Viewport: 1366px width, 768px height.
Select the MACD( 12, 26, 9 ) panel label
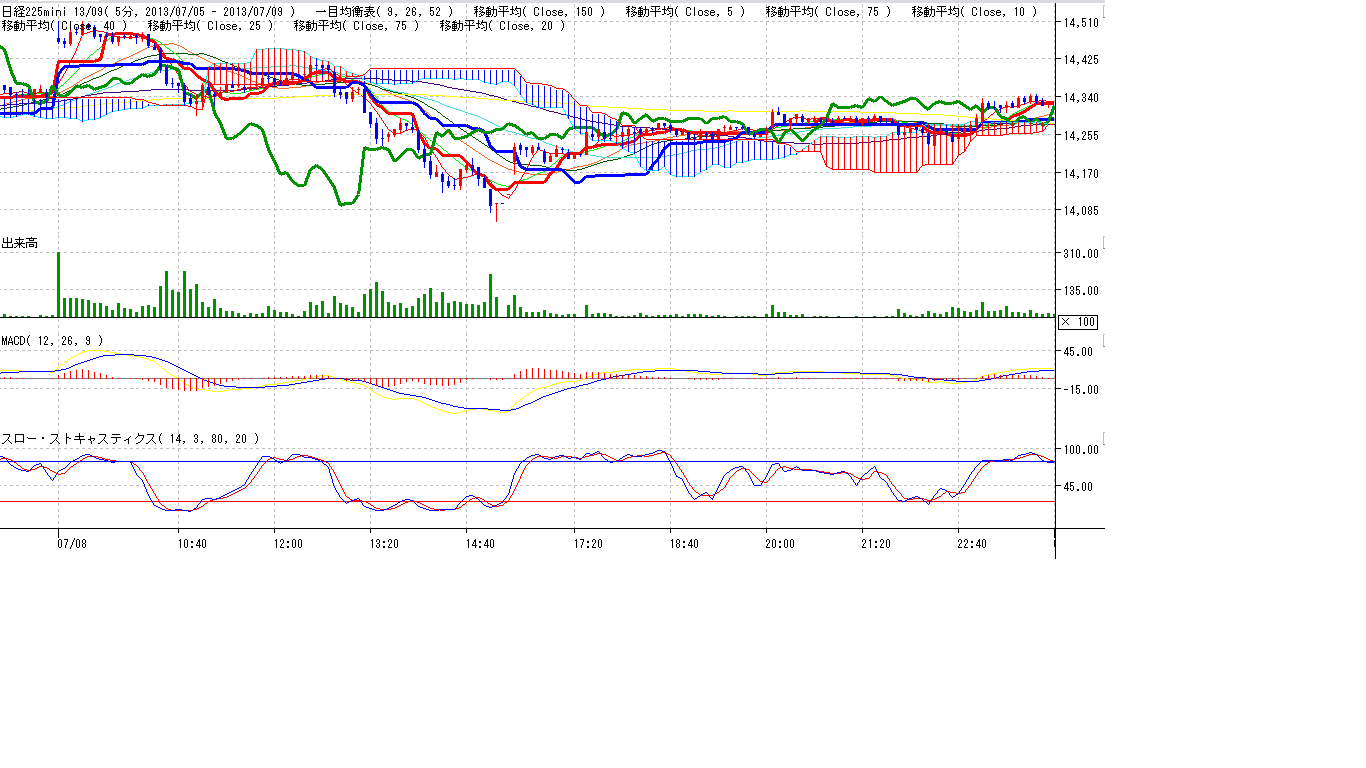[x=52, y=341]
